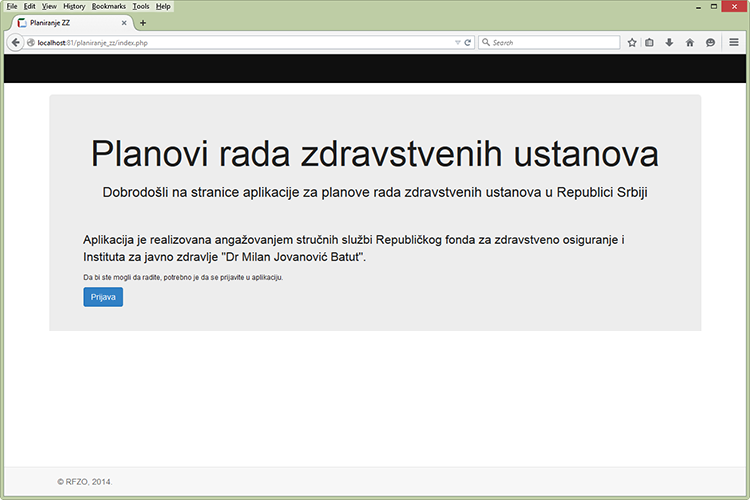Open the Tools menu
Viewport: 750px width, 500px height.
point(141,6)
